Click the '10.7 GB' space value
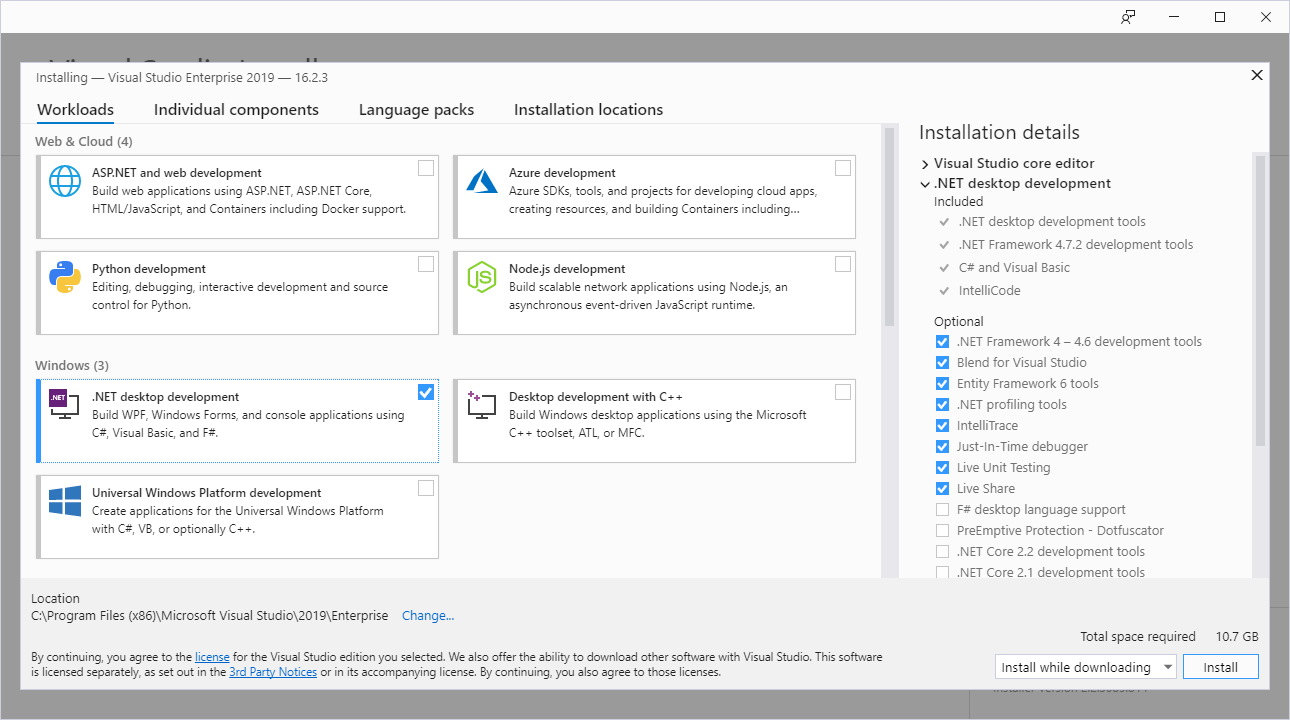Image resolution: width=1290 pixels, height=720 pixels. coord(1237,637)
